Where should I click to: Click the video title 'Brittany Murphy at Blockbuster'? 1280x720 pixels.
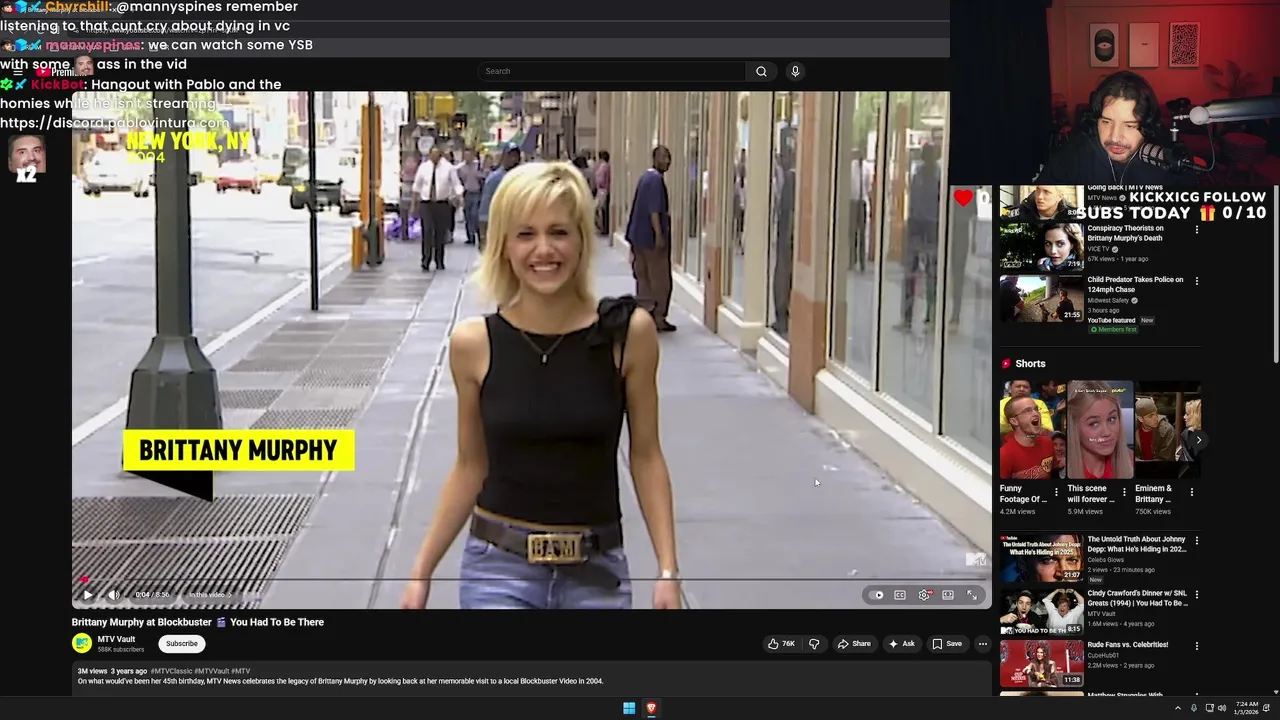198,622
